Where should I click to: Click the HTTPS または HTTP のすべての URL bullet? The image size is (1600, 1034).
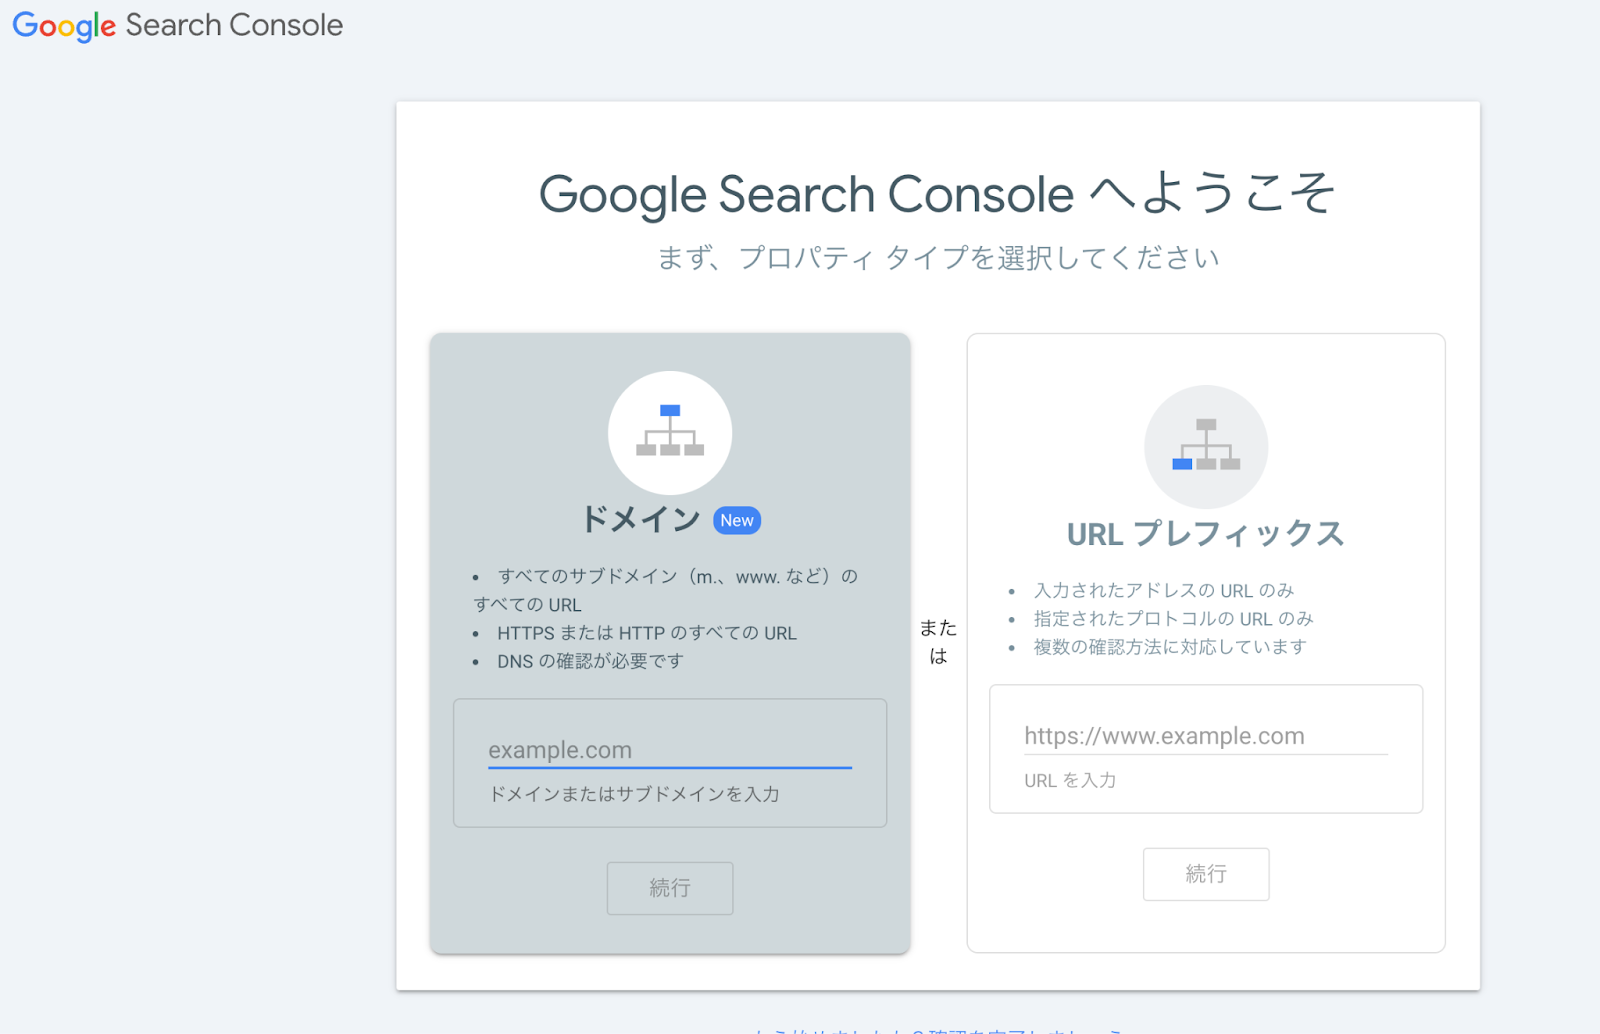pos(647,633)
